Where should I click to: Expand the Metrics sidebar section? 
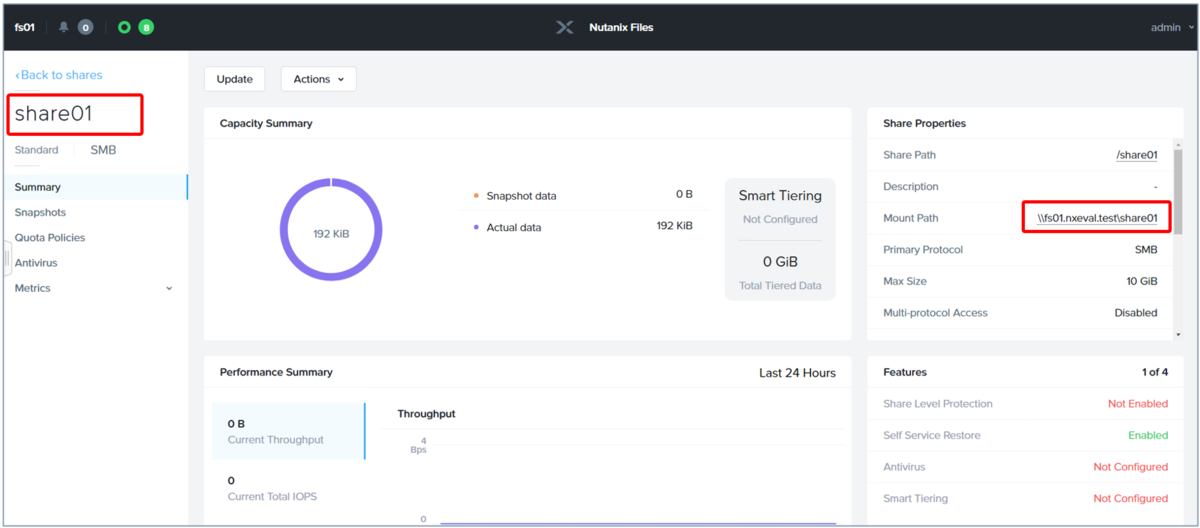[x=95, y=288]
